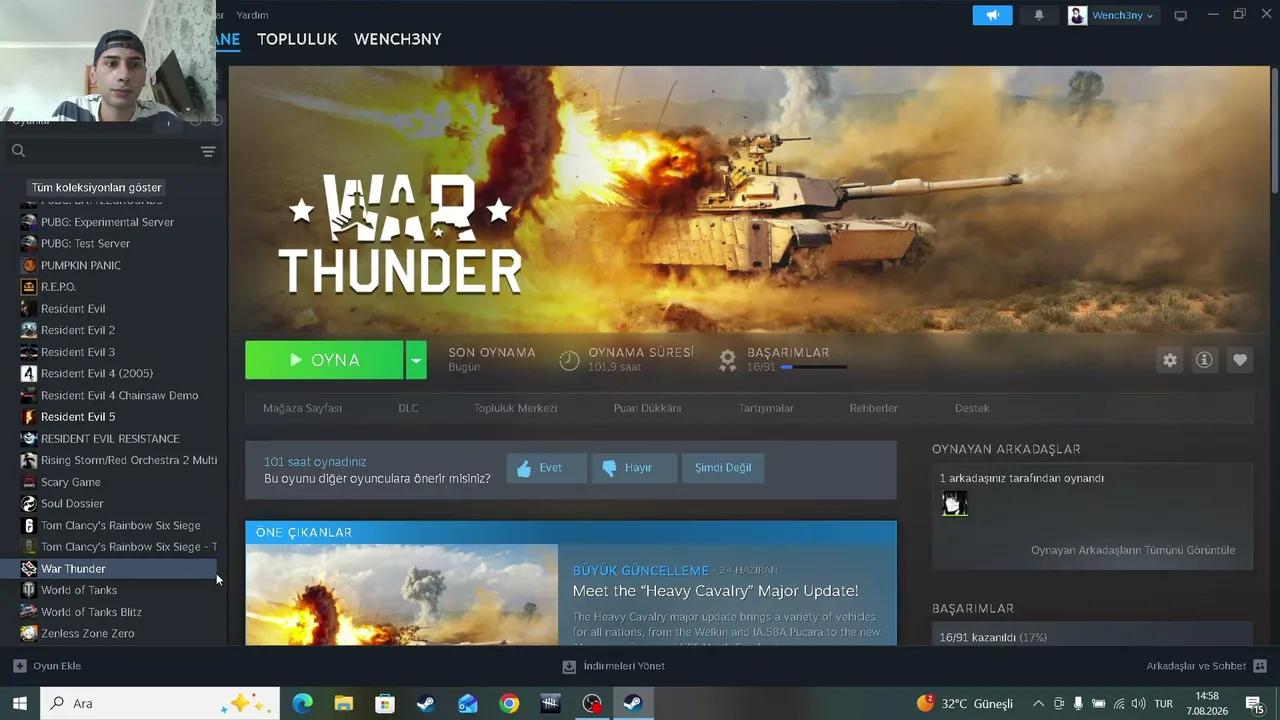Open File Explorer from the taskbar
This screenshot has width=1280, height=720.
tap(344, 704)
